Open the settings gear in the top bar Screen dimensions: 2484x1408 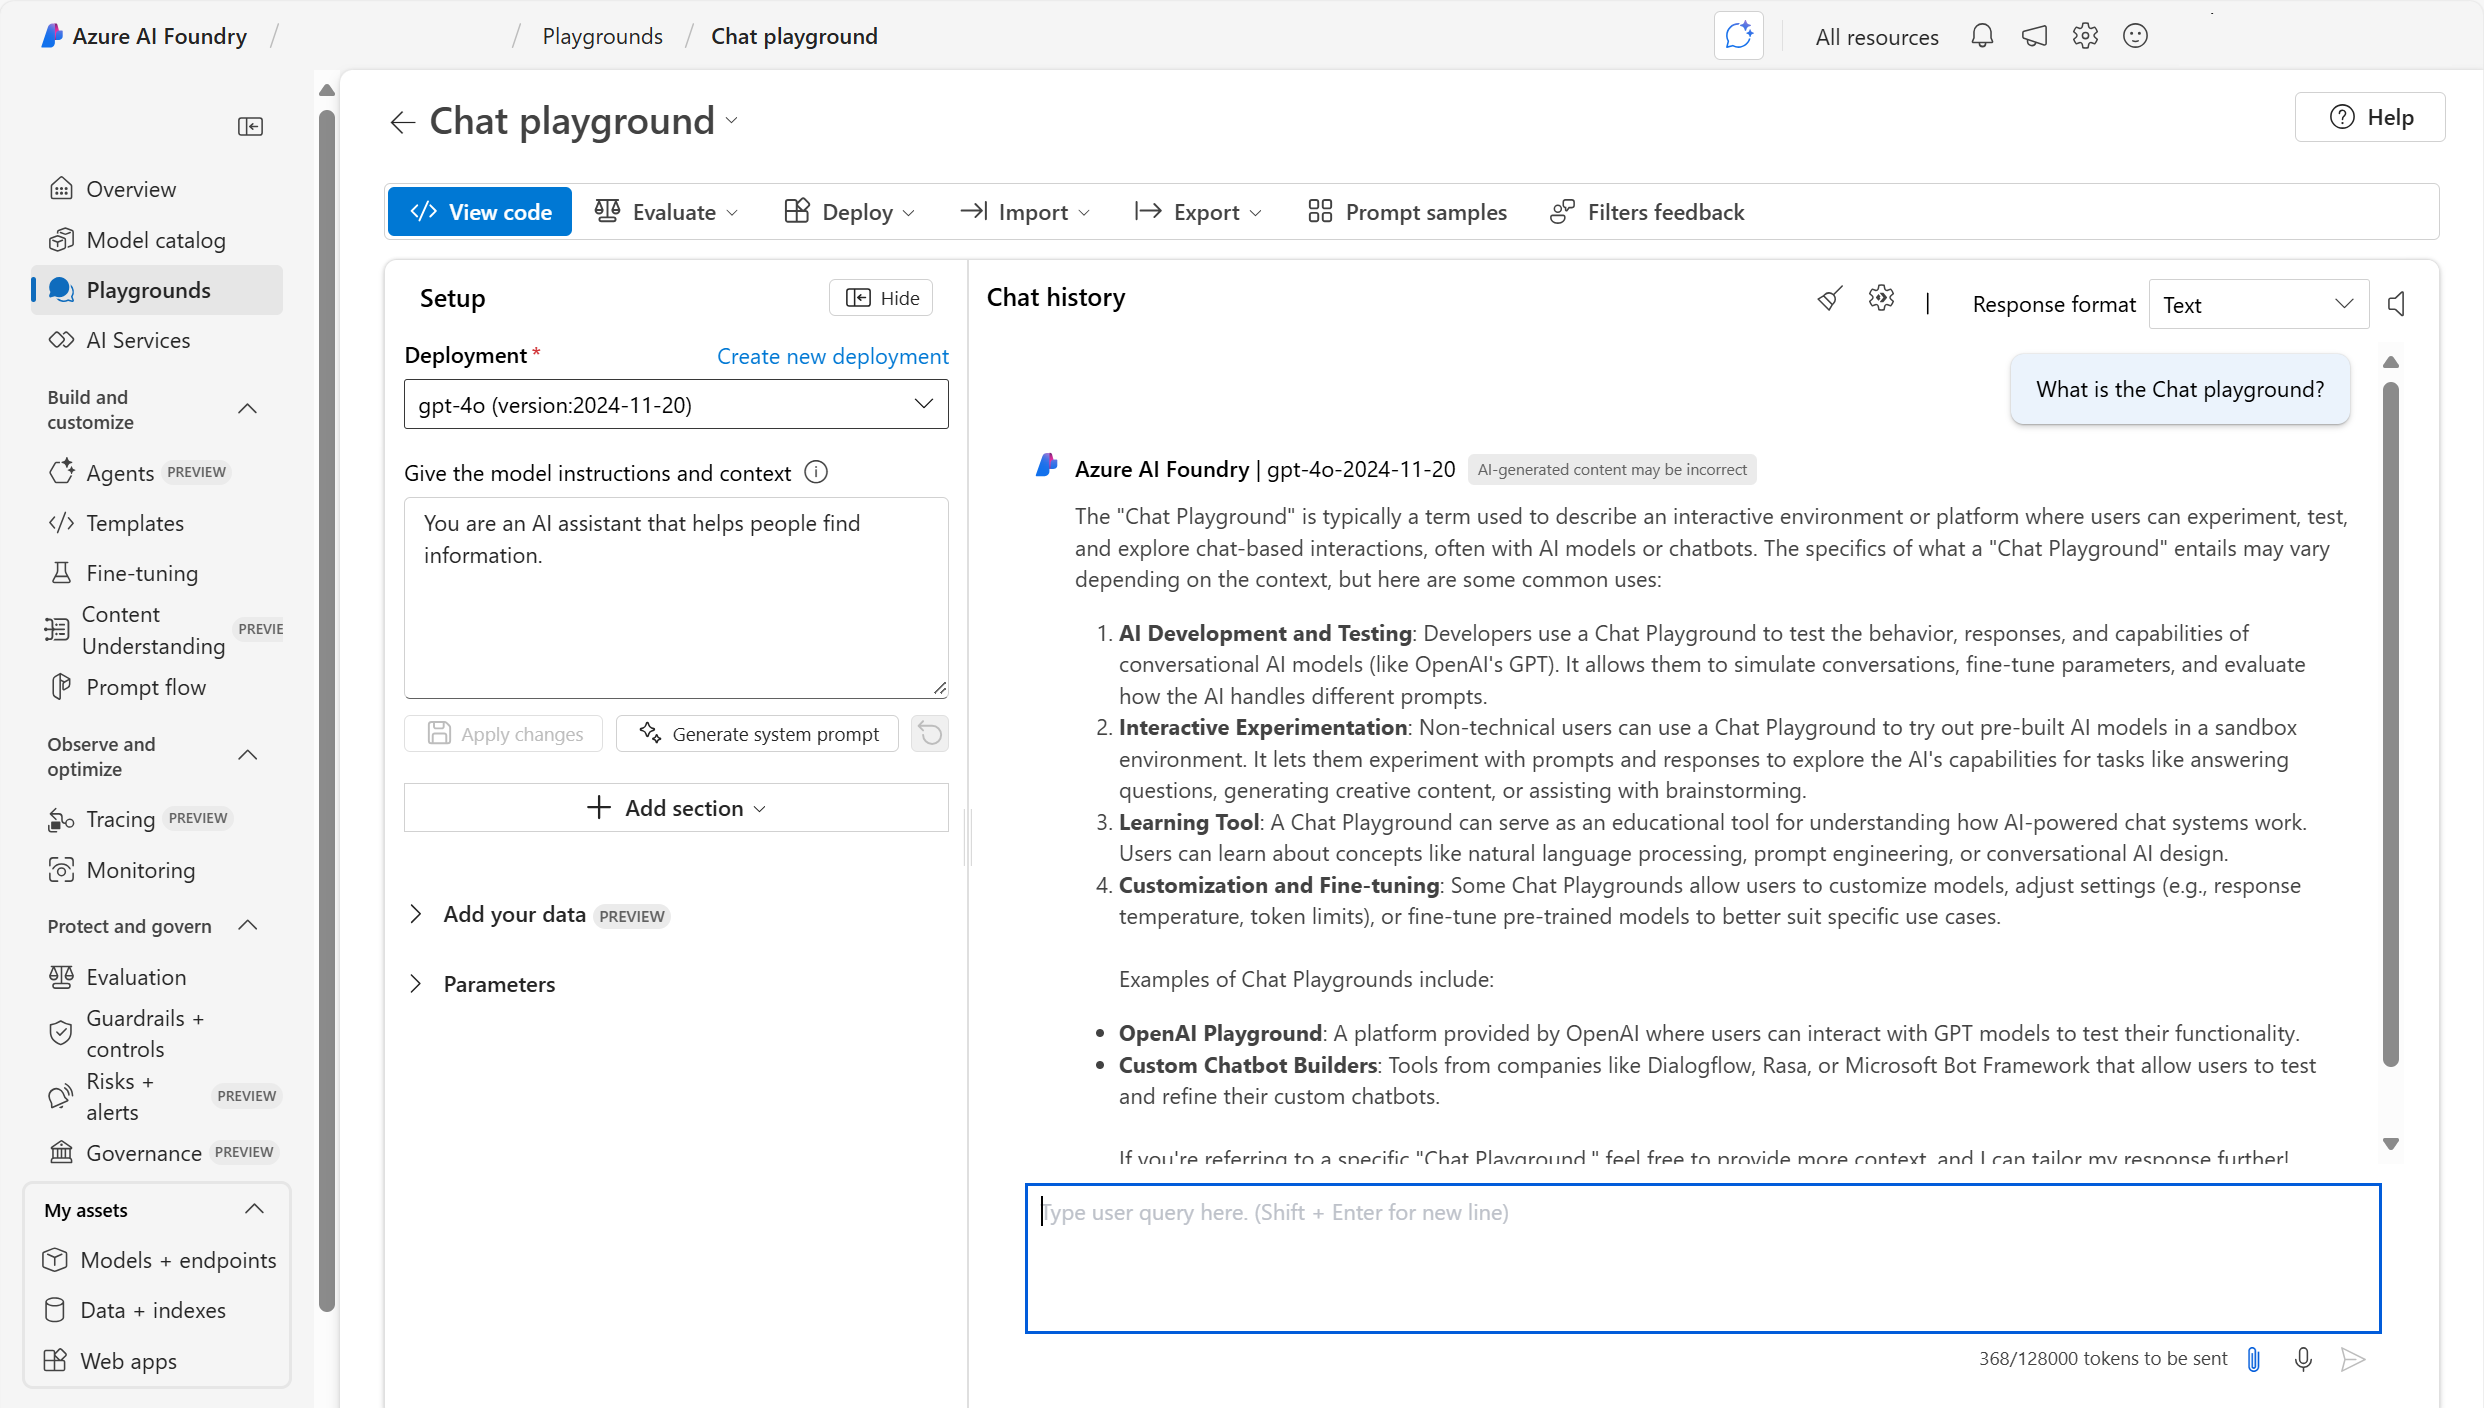pyautogui.click(x=2085, y=36)
